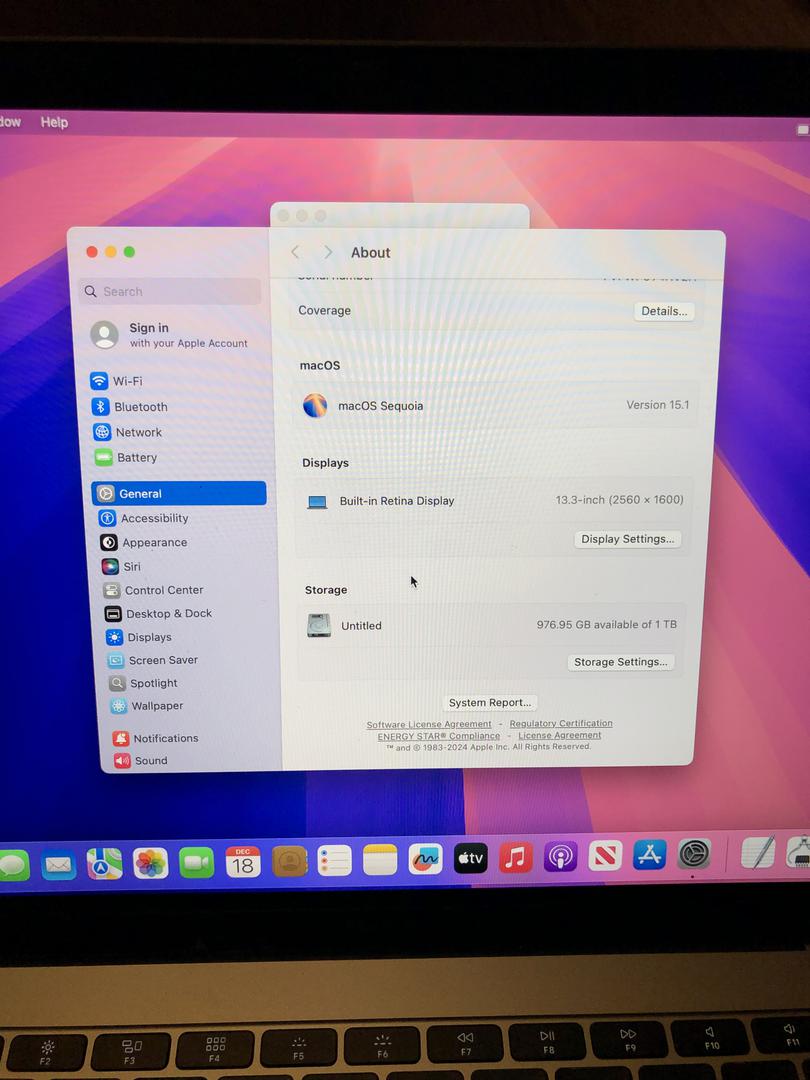Click the Search field in sidebar
Screen dimensions: 810x1080
170,291
